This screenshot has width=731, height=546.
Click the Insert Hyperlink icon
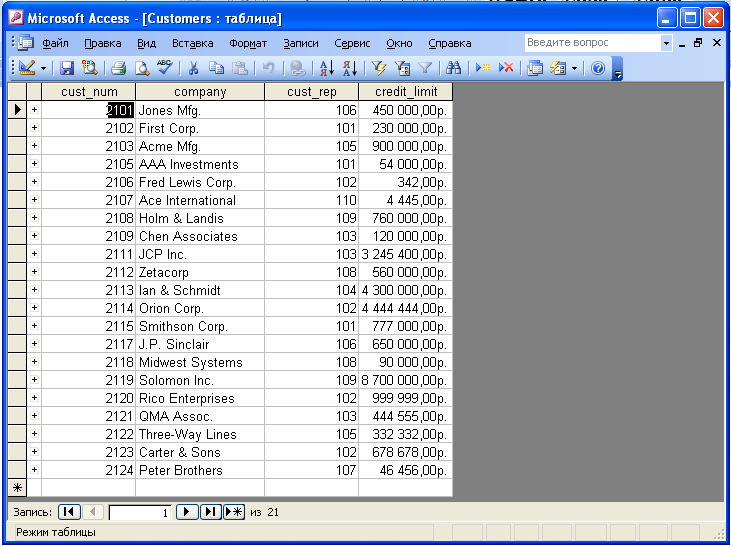[297, 68]
